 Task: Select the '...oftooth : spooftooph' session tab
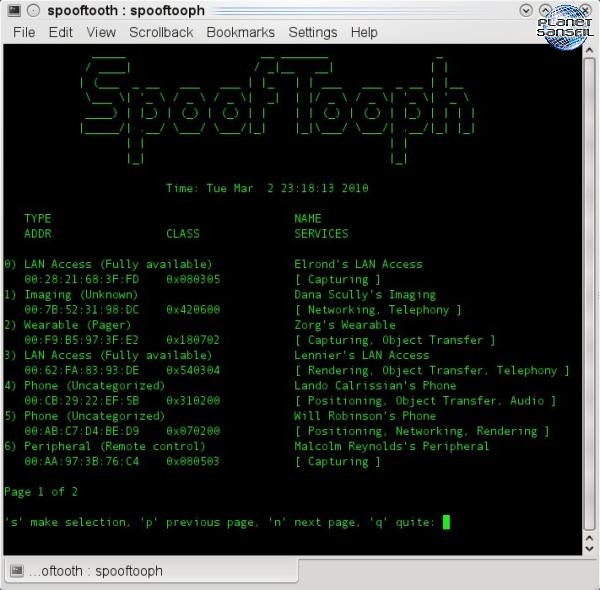pos(95,571)
